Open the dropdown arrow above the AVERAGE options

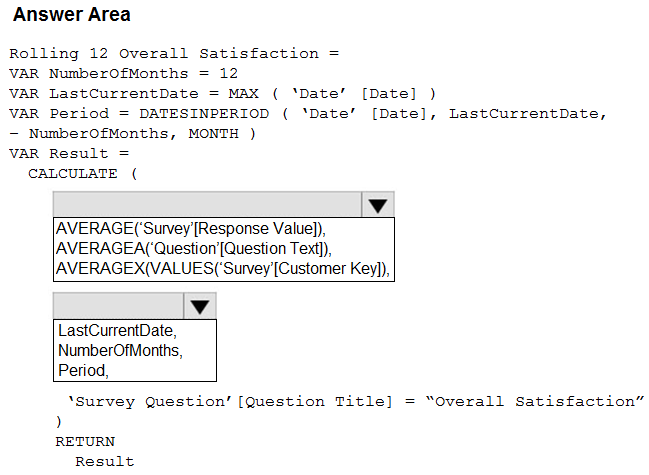377,205
